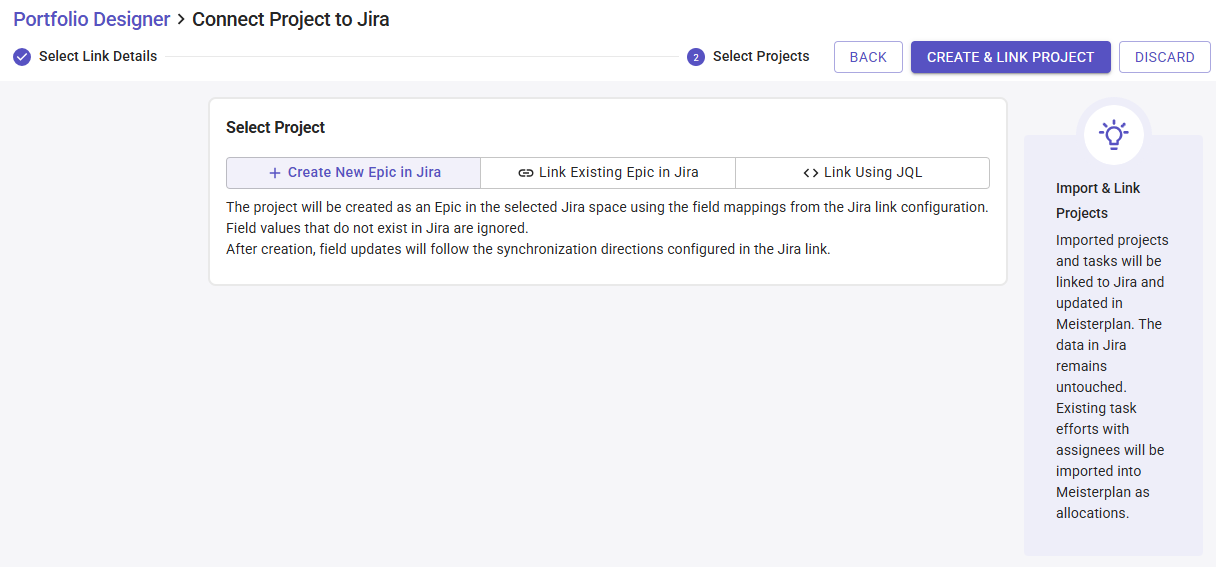1216x567 pixels.
Task: Click the BACK button
Action: click(868, 57)
